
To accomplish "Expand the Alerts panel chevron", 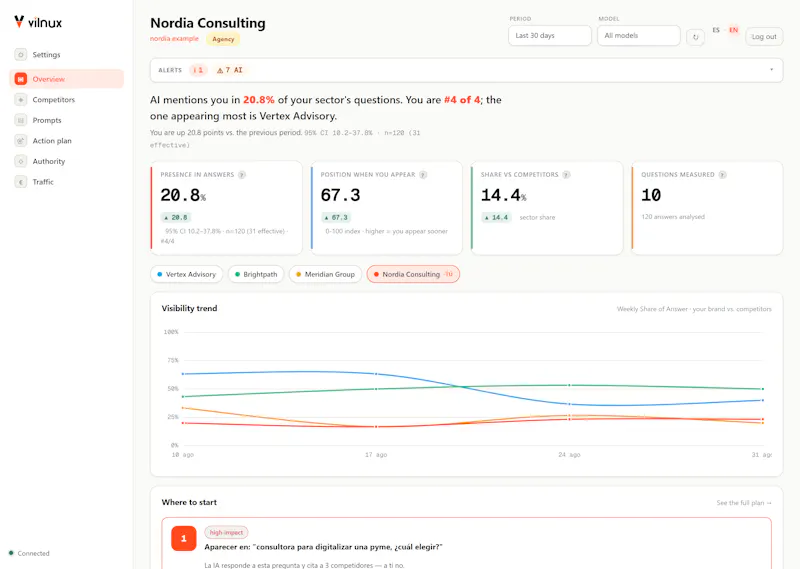I will (x=771, y=70).
